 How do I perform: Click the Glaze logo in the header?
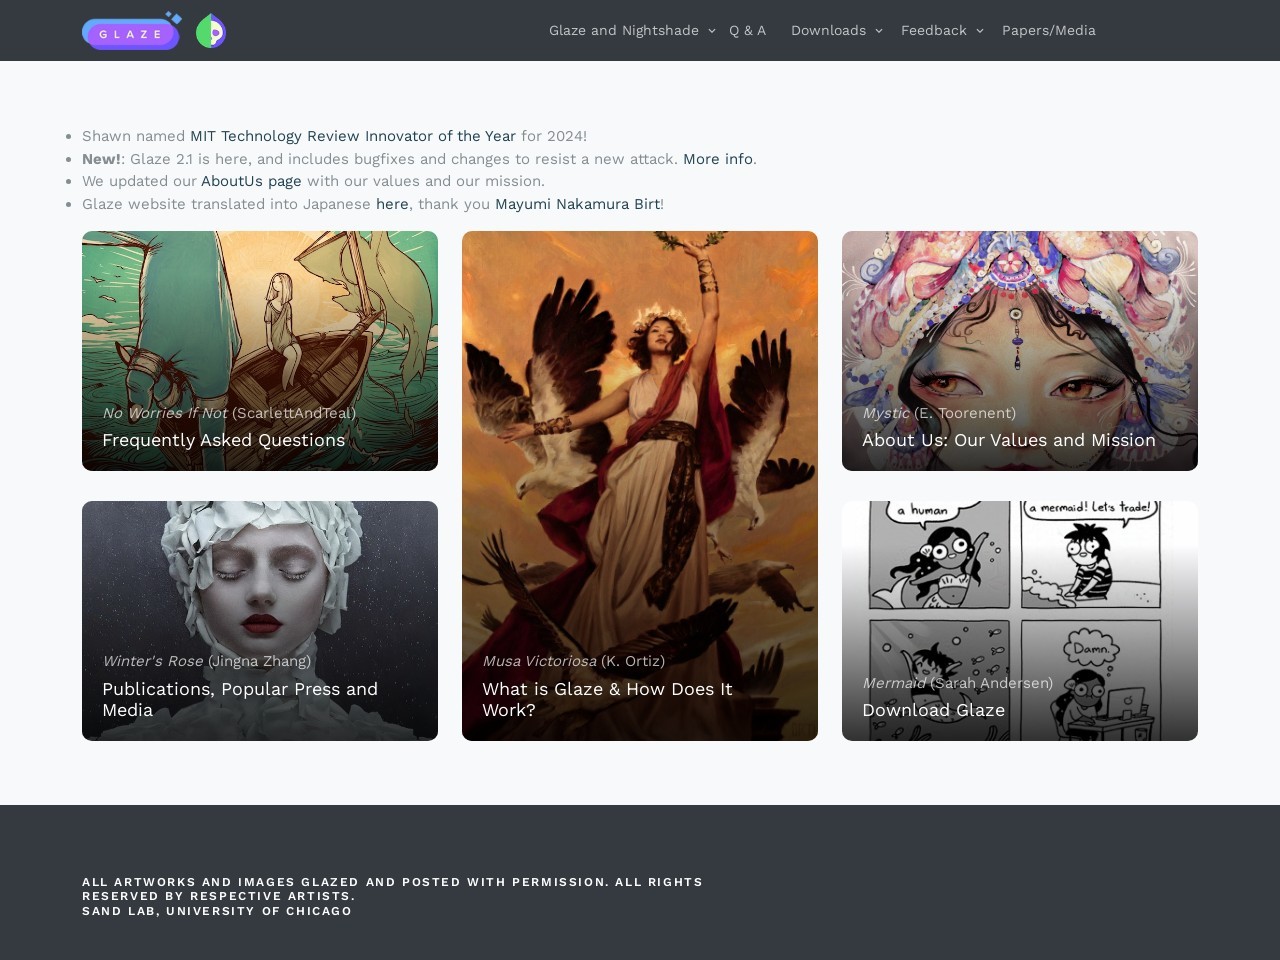point(131,31)
